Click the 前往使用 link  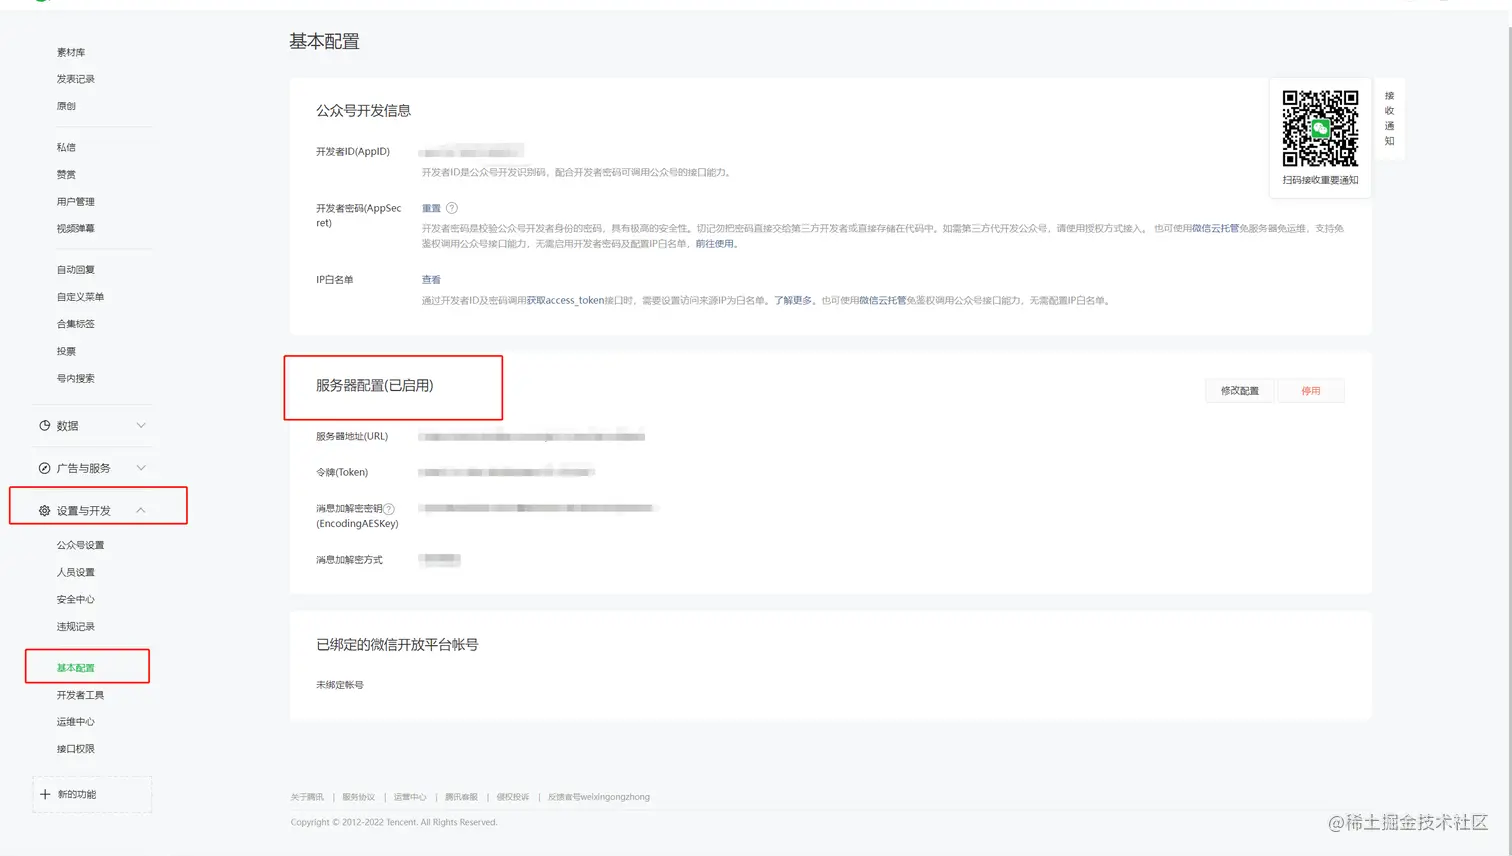(715, 244)
